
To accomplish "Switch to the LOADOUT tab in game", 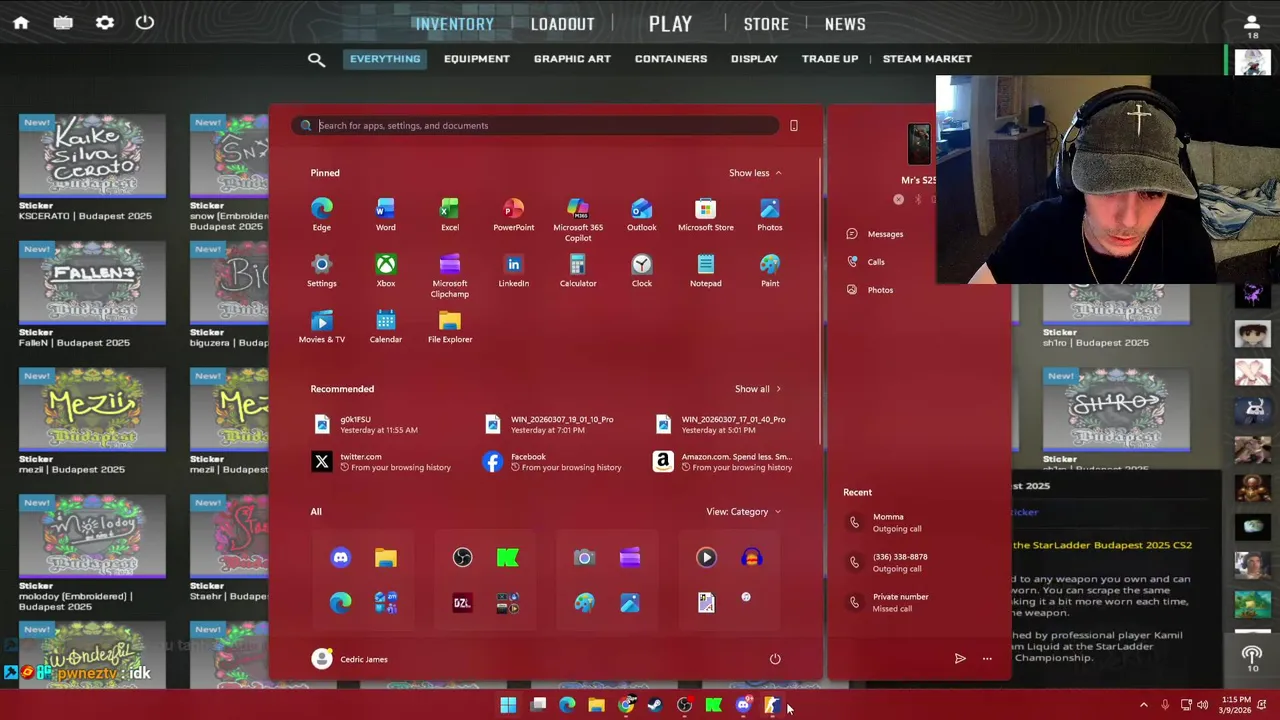I will click(x=562, y=24).
